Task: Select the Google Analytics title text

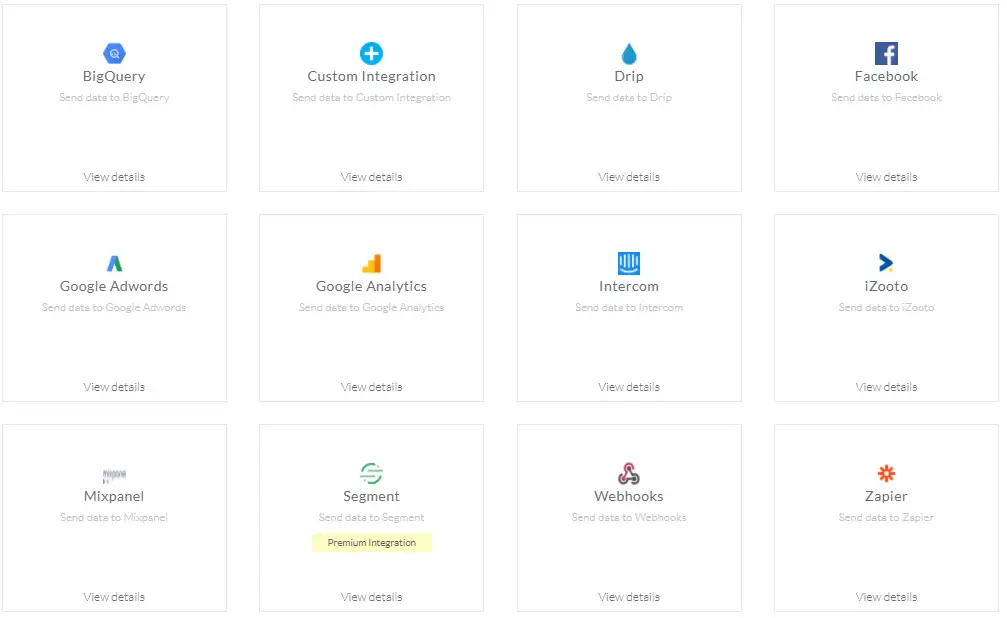Action: [371, 287]
